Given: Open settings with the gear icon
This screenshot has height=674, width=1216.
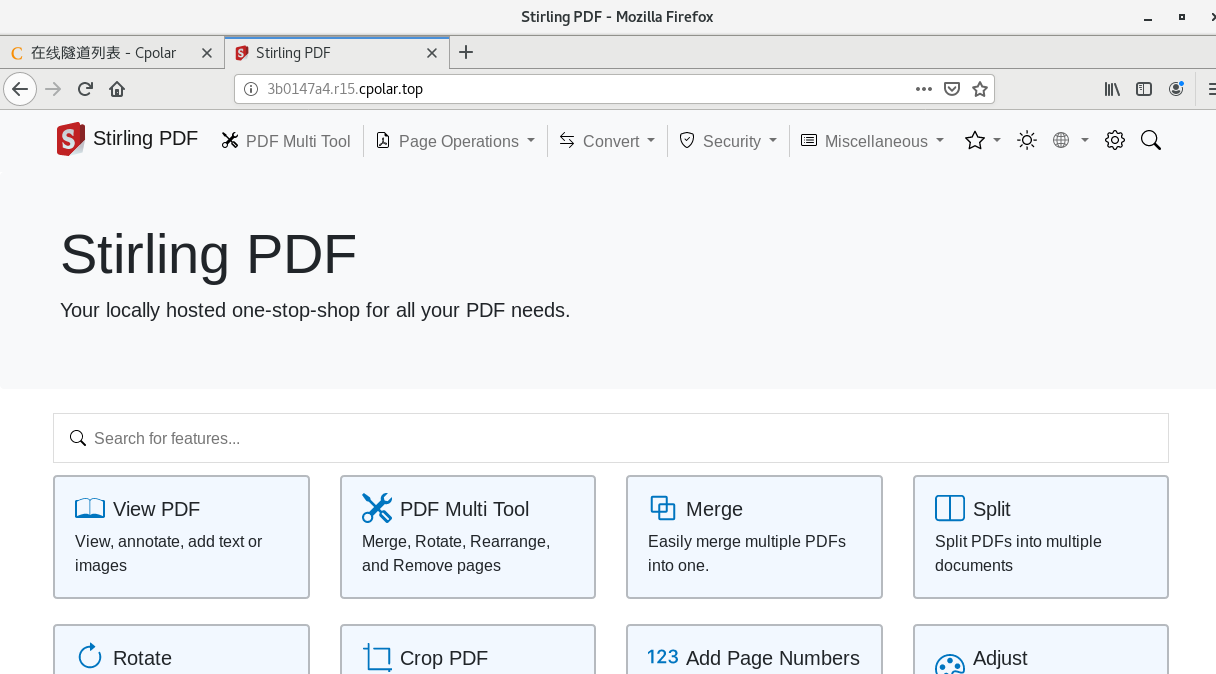Looking at the screenshot, I should point(1115,141).
